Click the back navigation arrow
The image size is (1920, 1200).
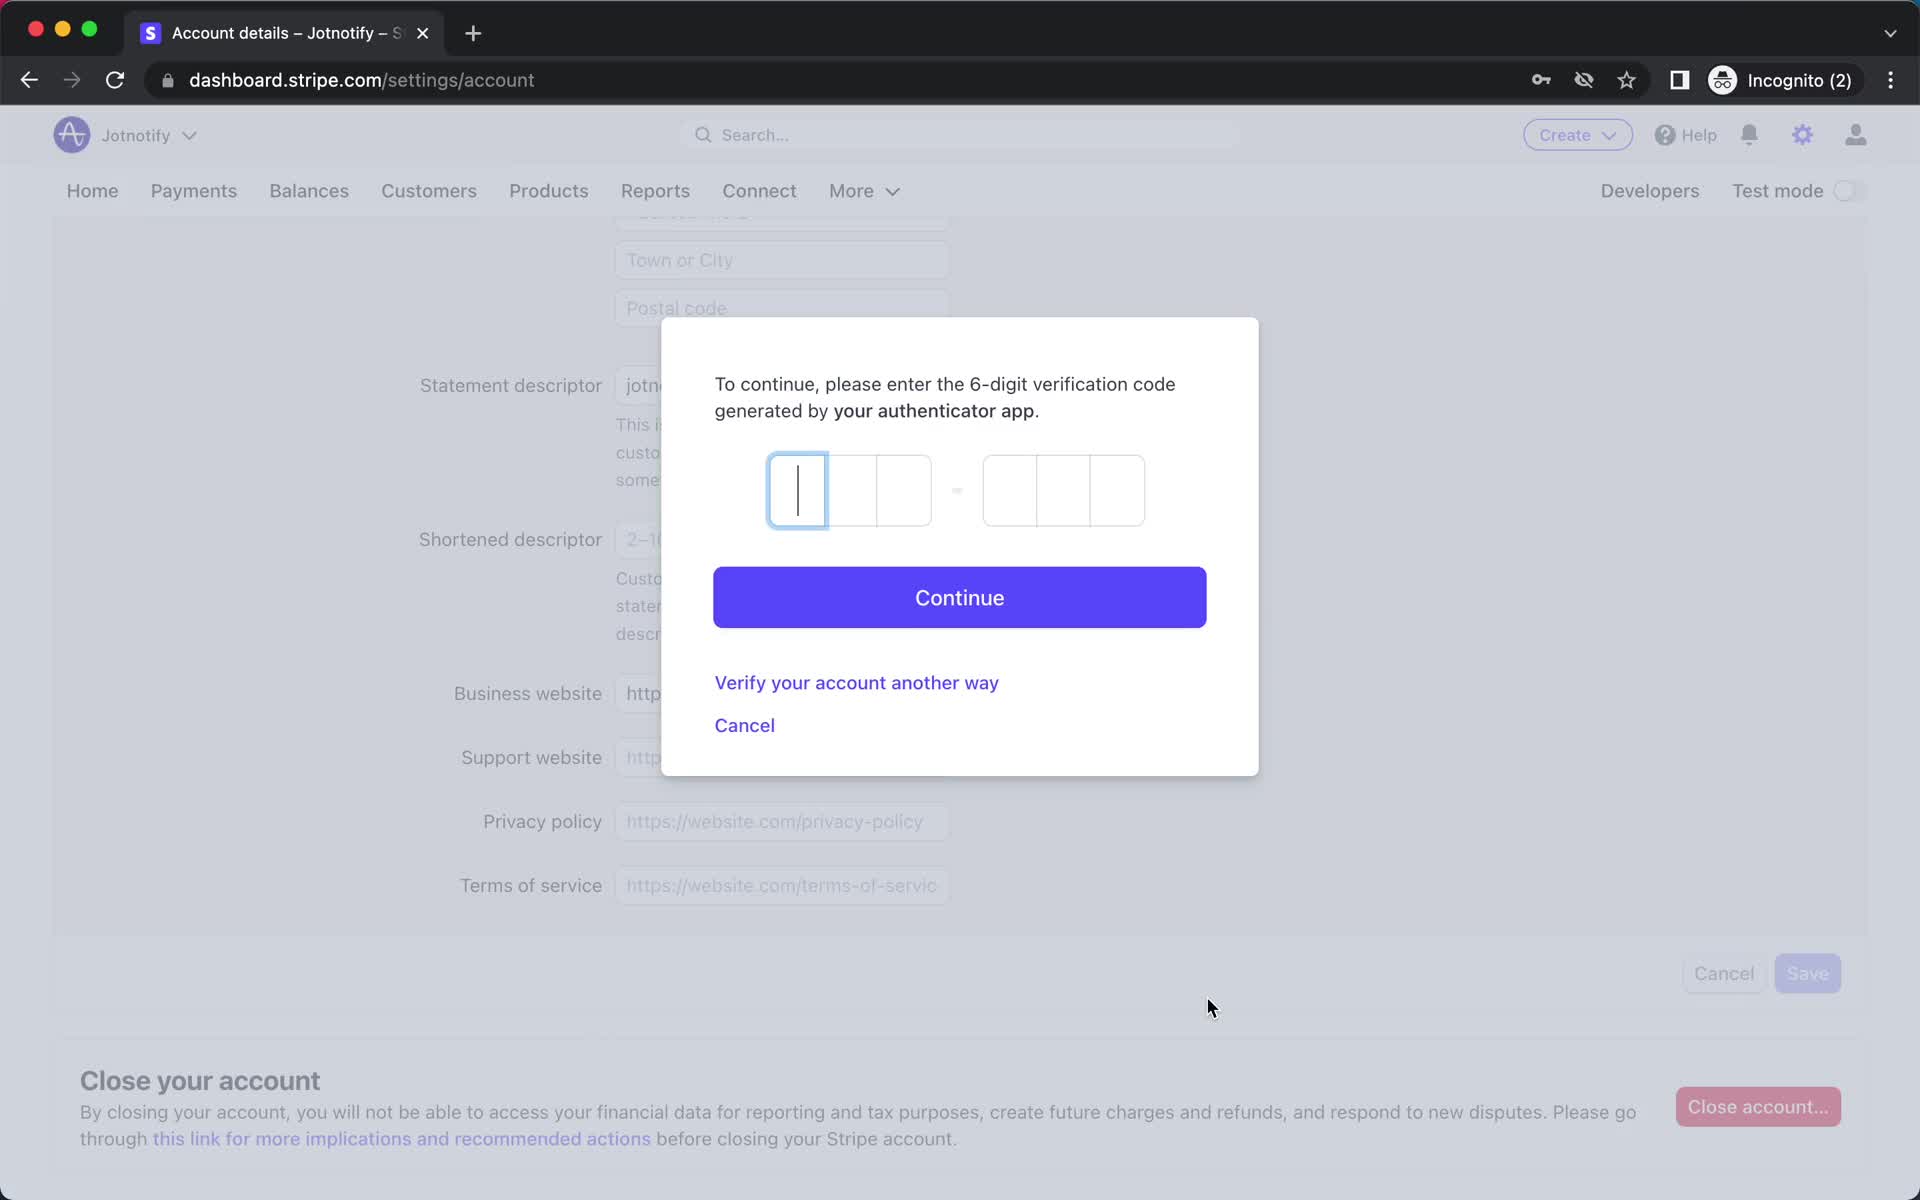[x=28, y=79]
